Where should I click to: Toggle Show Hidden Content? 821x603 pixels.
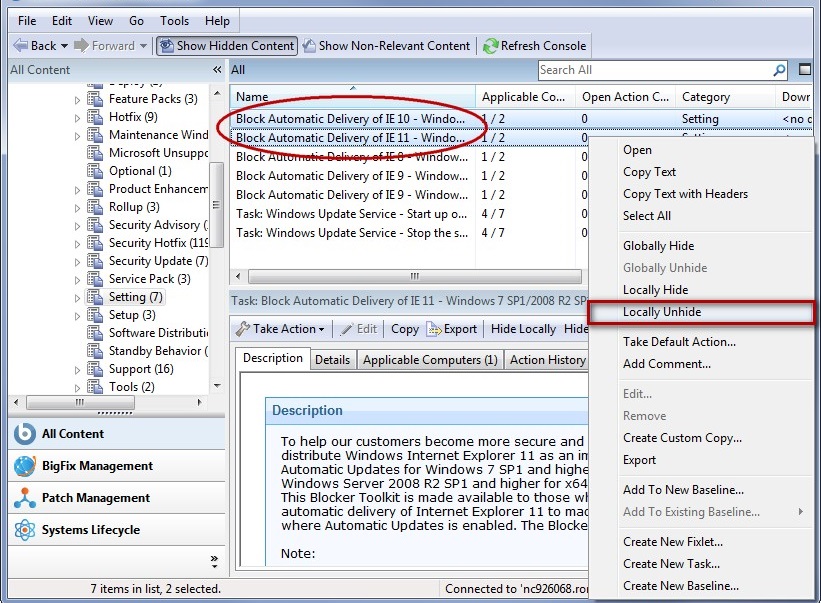pos(226,45)
